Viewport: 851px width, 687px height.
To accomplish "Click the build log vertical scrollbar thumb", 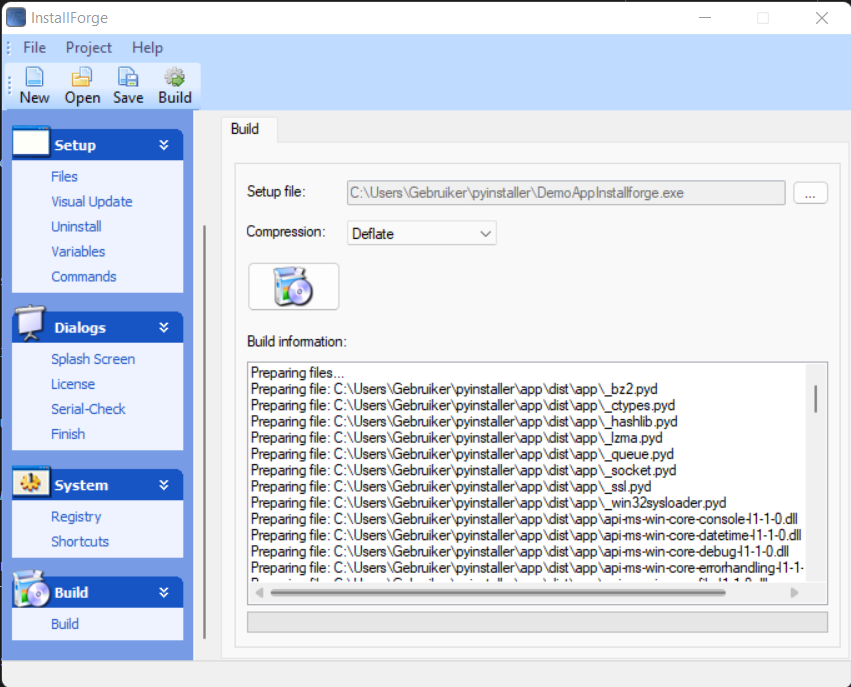I will pyautogui.click(x=815, y=398).
